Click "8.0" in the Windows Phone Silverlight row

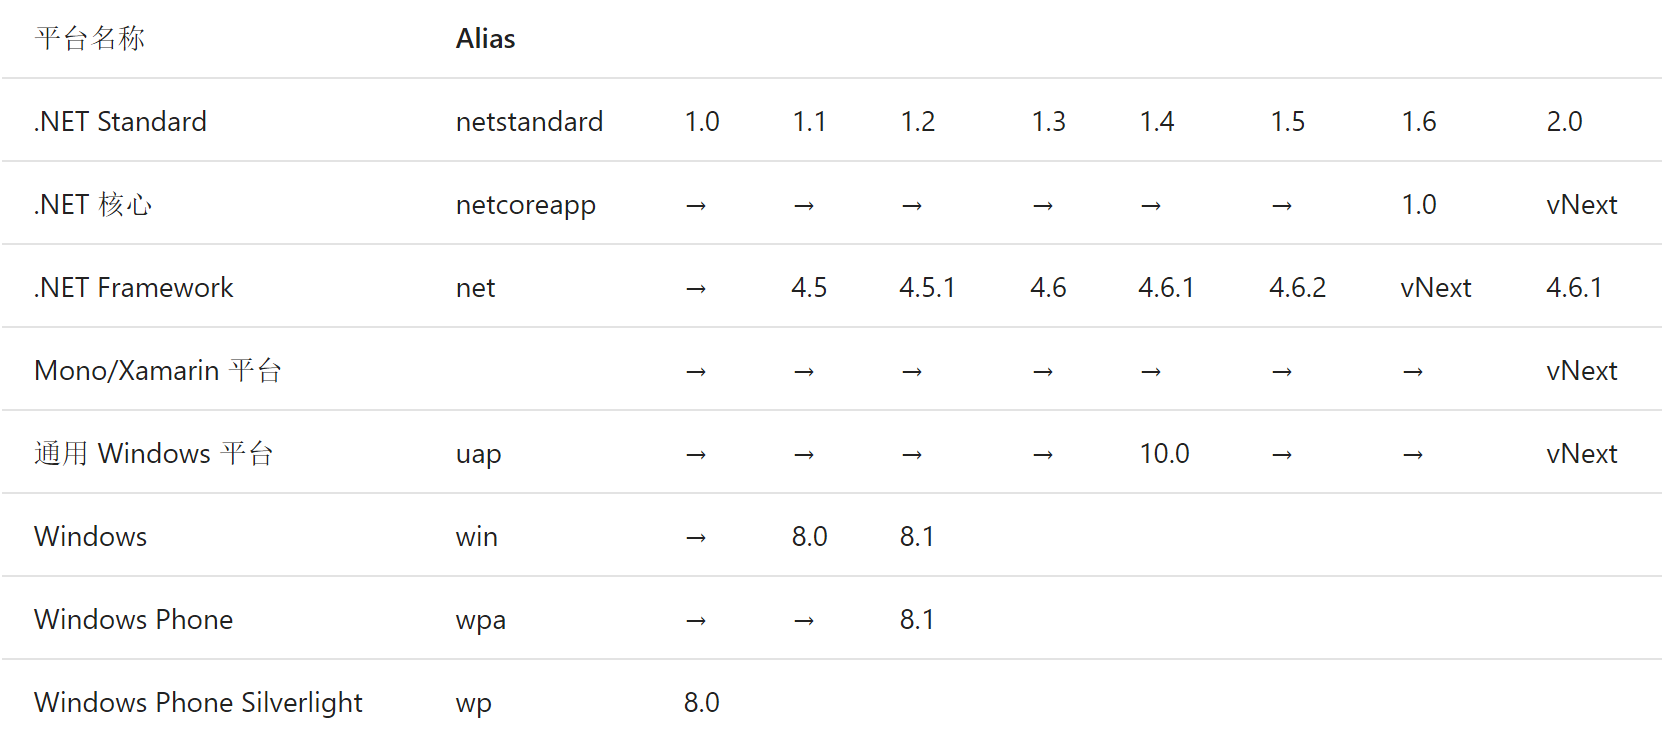pyautogui.click(x=701, y=703)
